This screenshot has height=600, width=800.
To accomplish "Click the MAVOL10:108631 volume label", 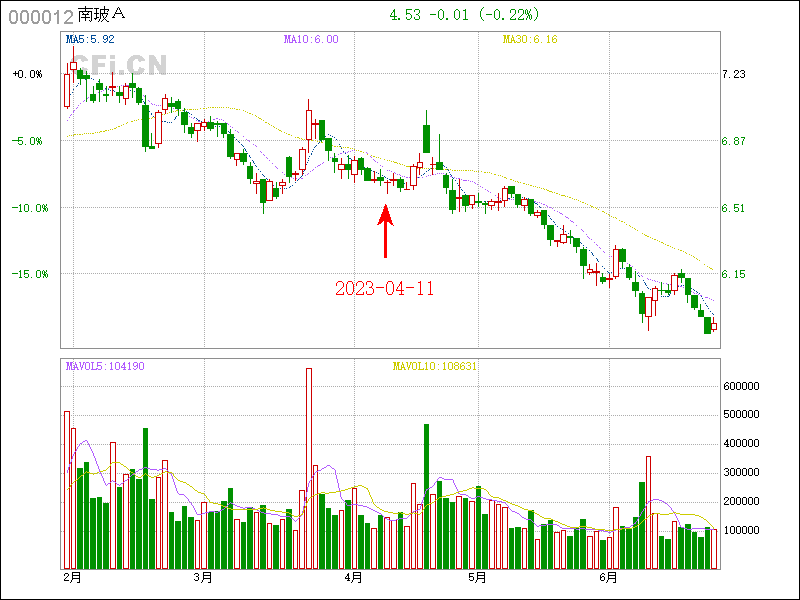I will tap(435, 367).
